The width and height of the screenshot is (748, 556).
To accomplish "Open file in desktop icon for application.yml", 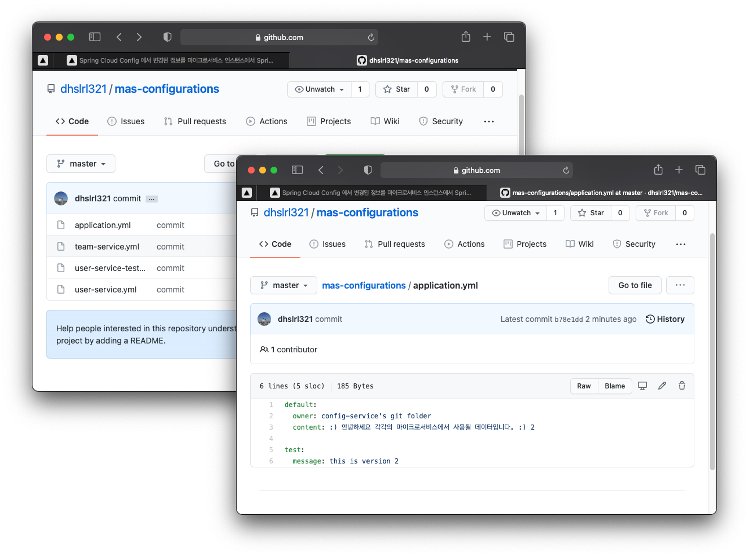I will [643, 386].
